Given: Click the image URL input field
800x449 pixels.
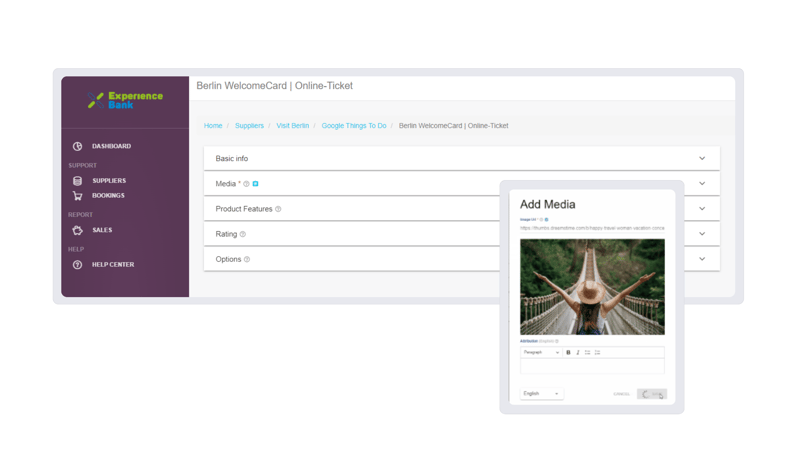Looking at the screenshot, I should click(x=592, y=228).
